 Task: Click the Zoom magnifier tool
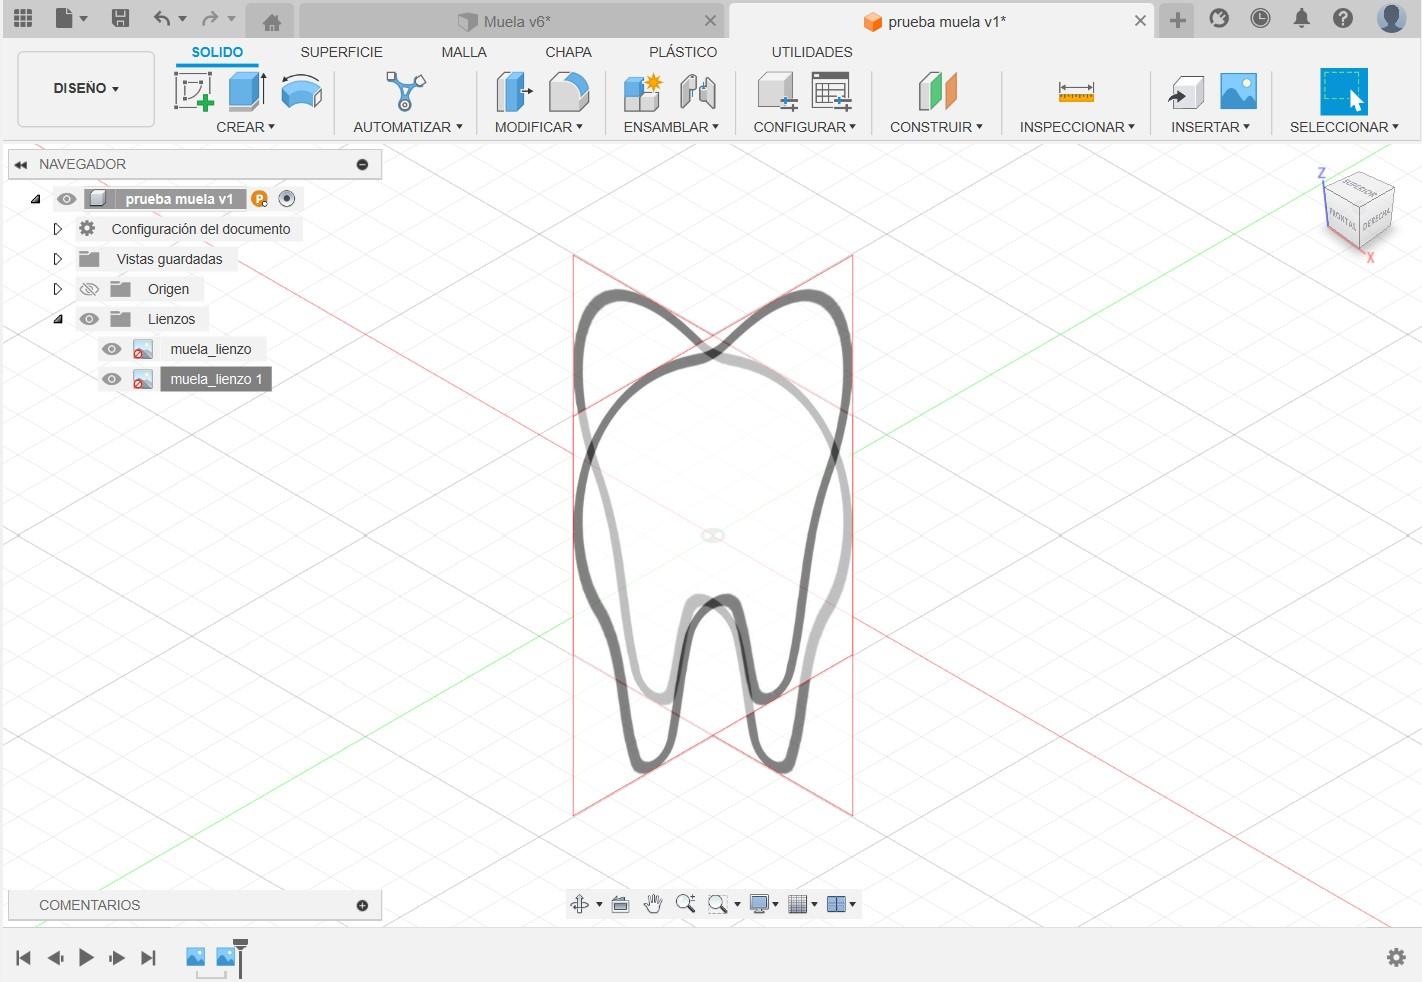tap(685, 904)
